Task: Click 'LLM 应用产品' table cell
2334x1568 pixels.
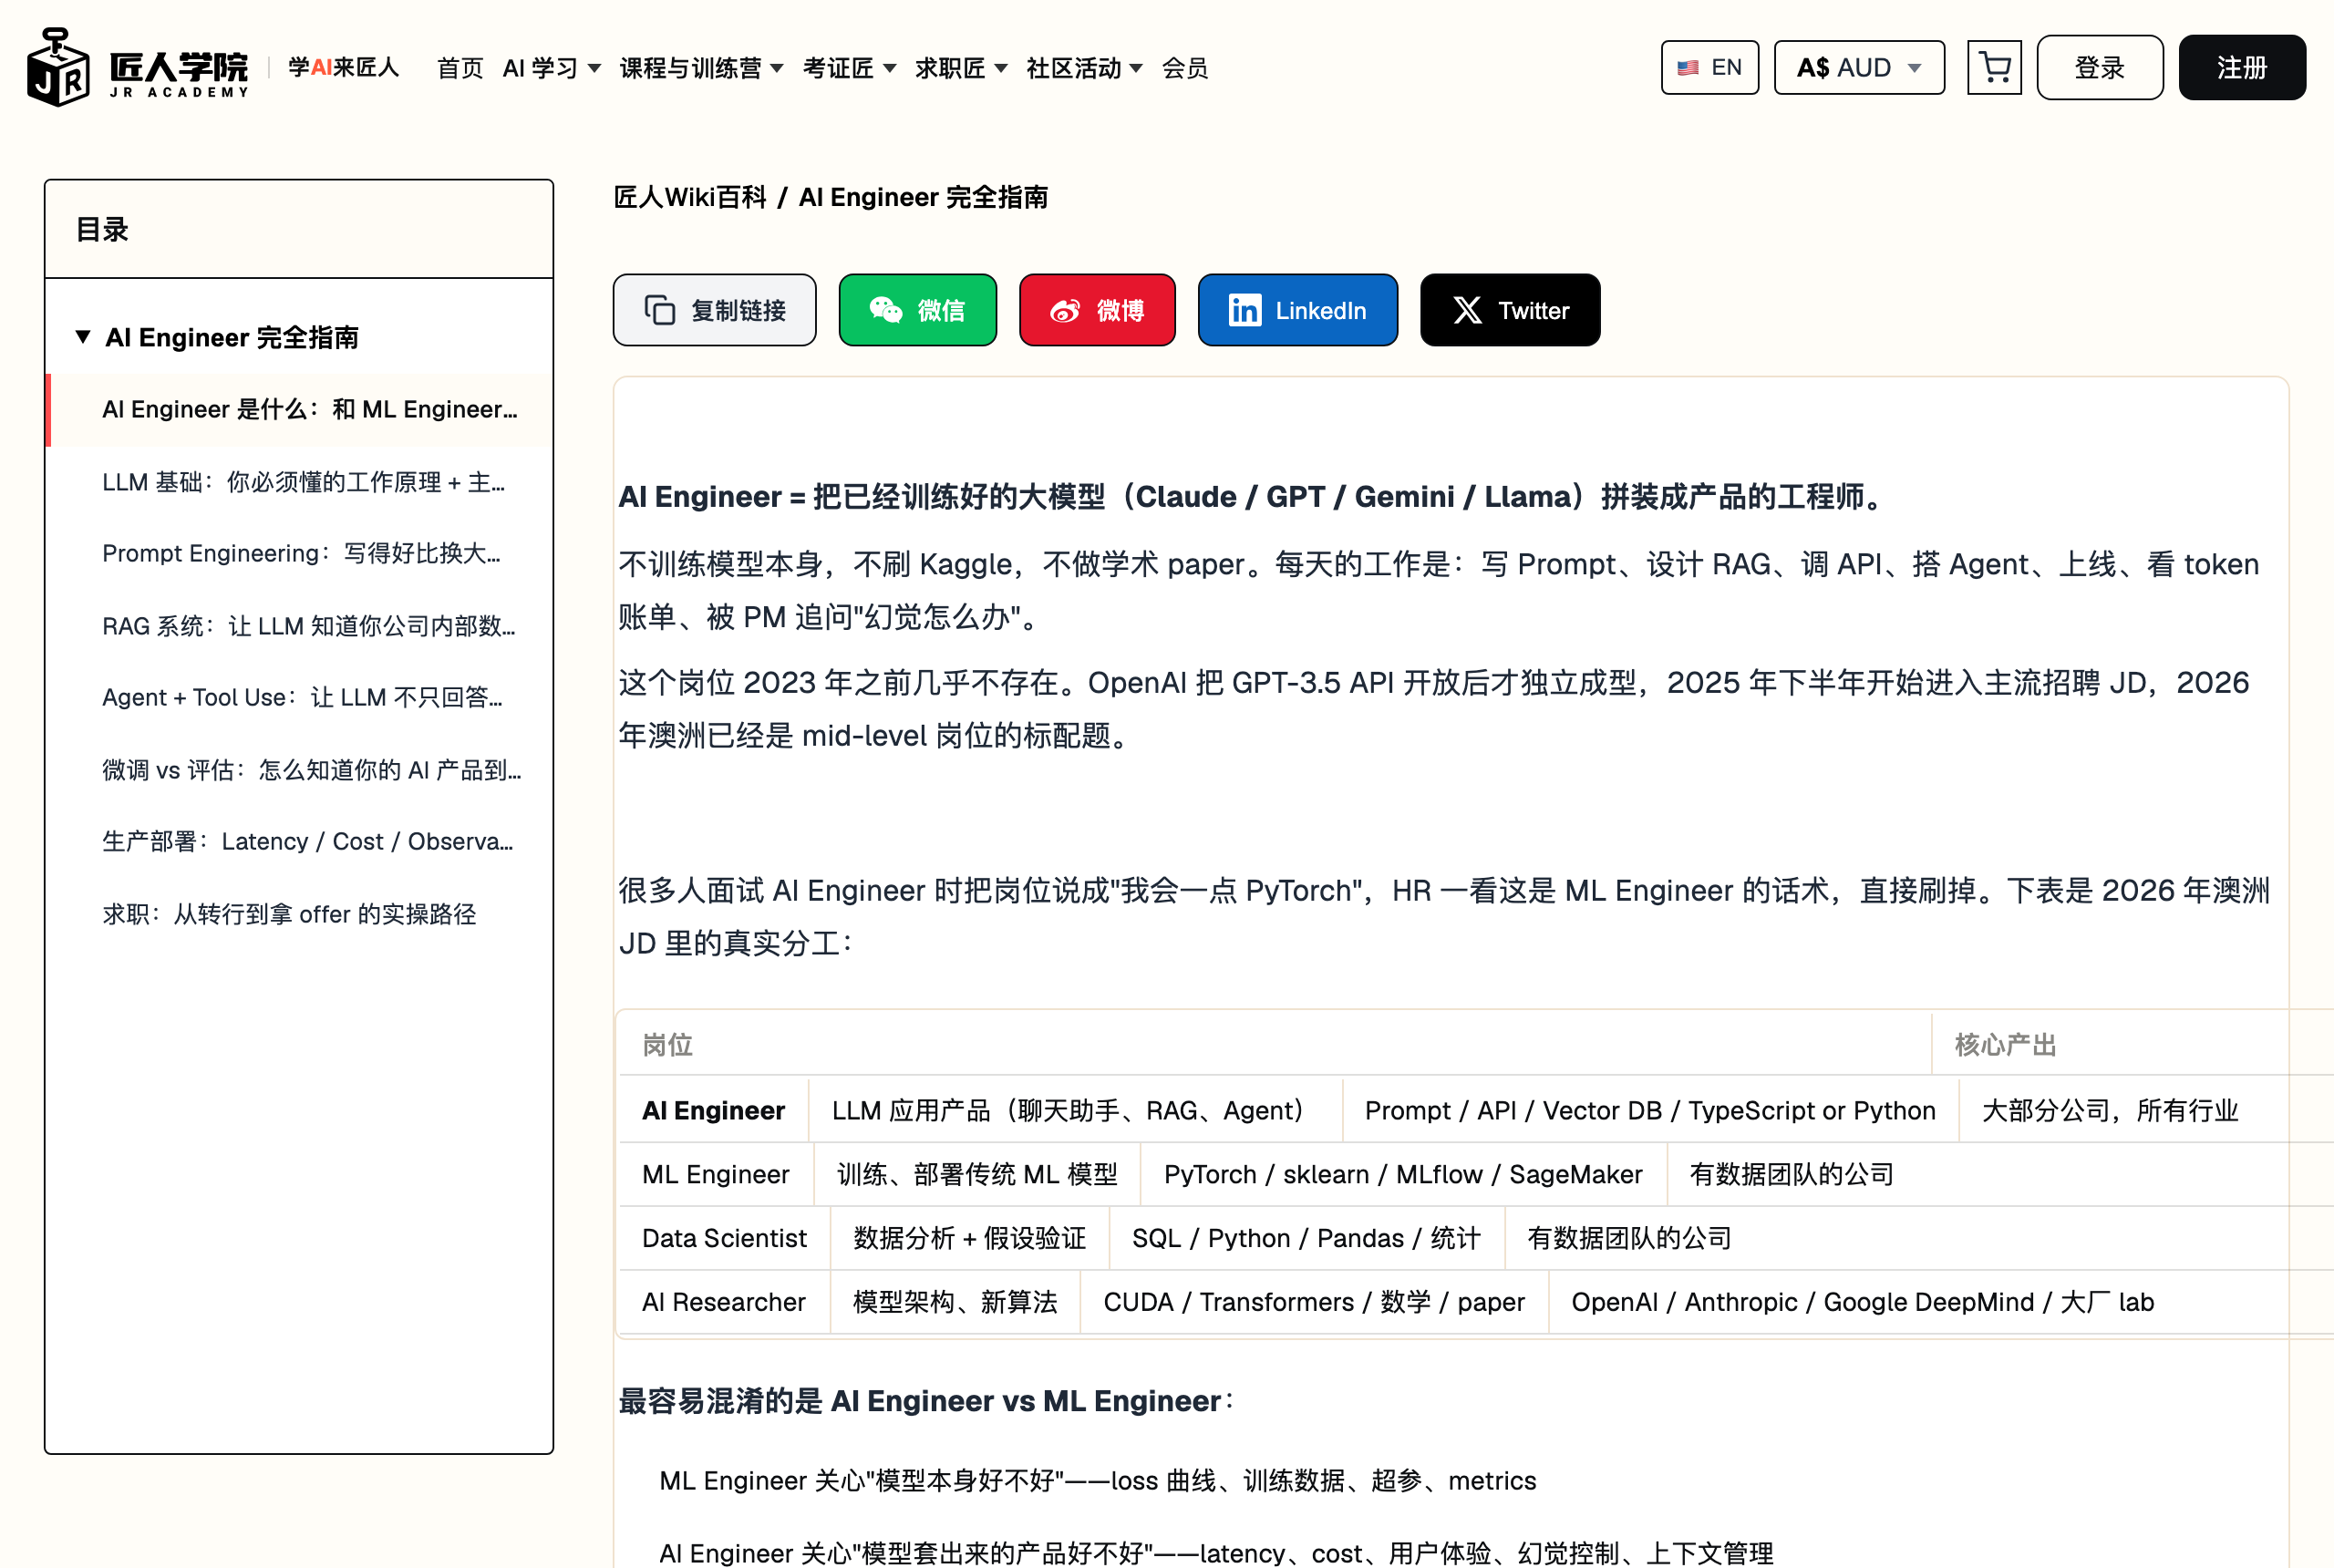Action: tap(1075, 1110)
